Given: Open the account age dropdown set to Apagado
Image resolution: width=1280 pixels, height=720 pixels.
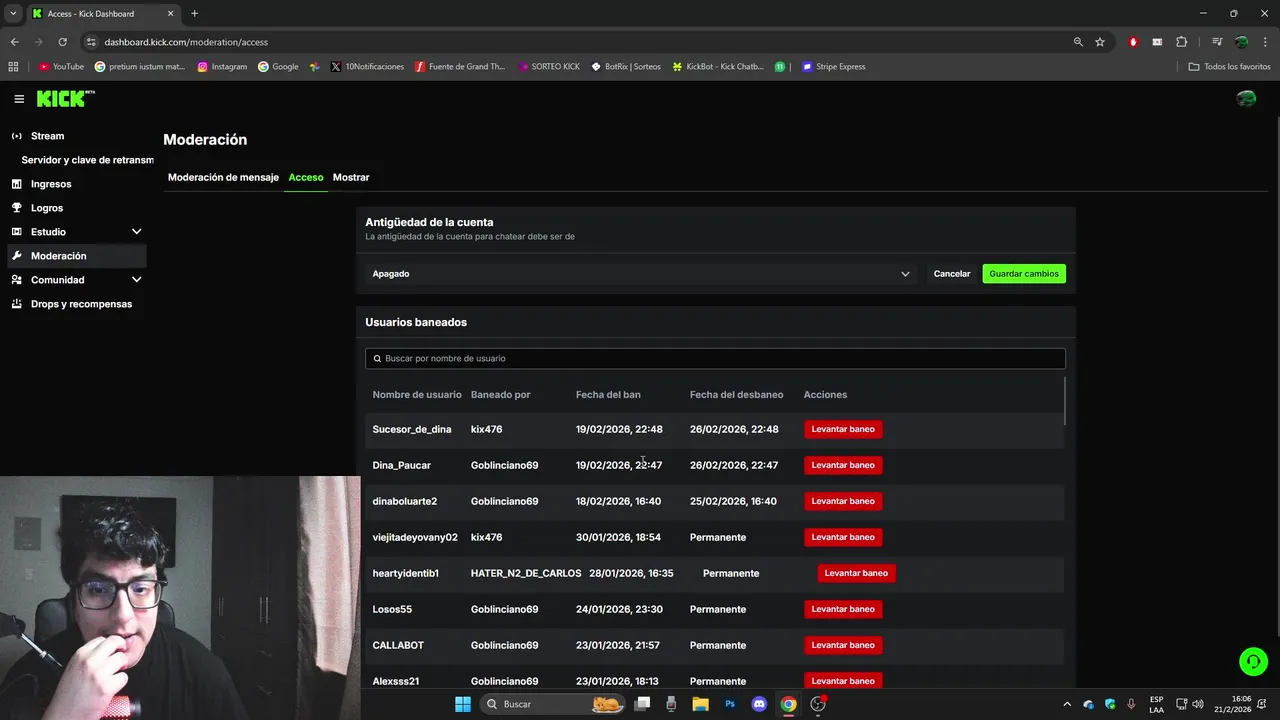Looking at the screenshot, I should point(641,274).
